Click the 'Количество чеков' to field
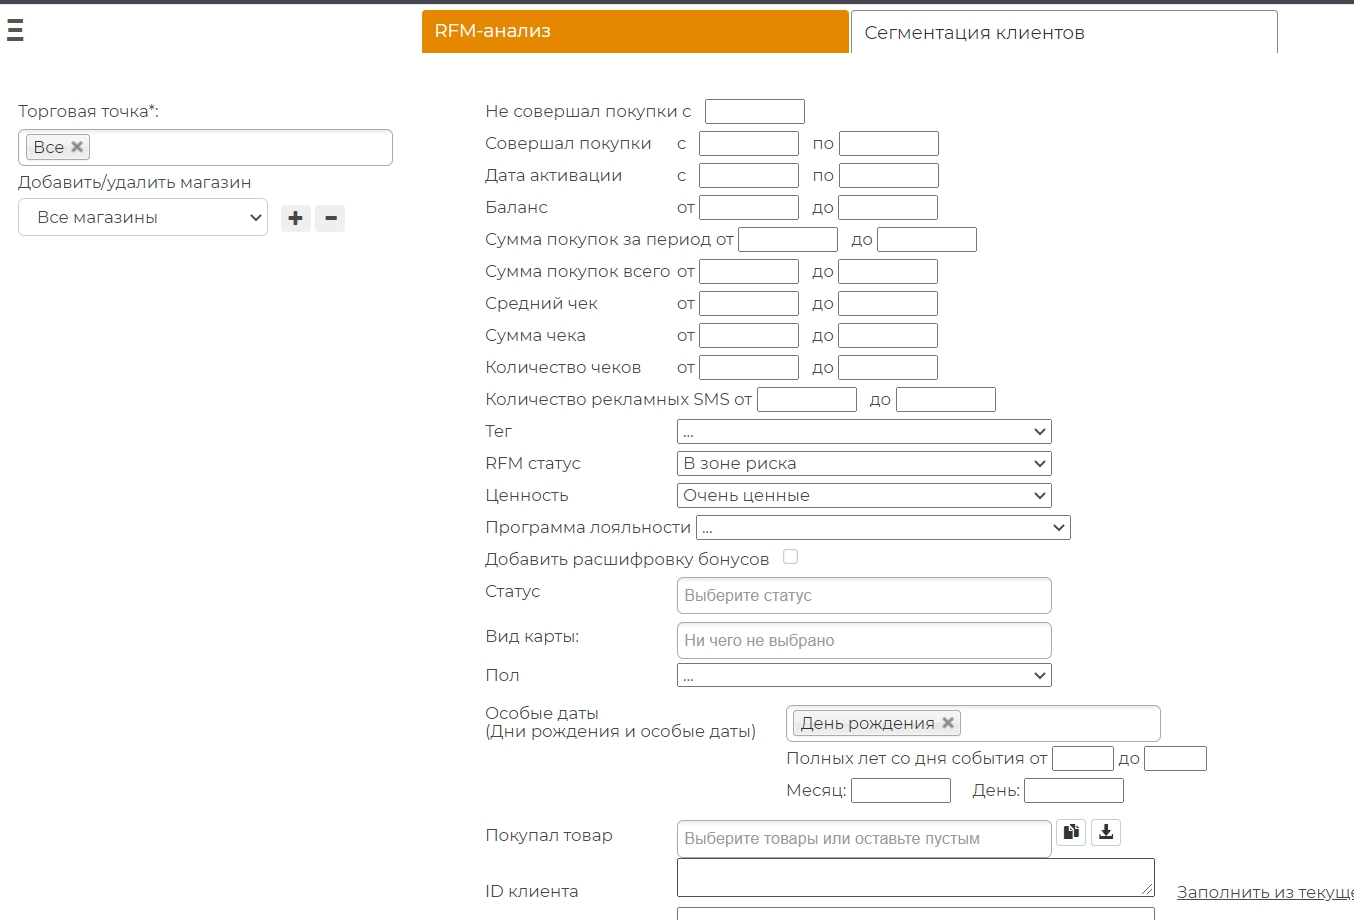 pos(888,368)
